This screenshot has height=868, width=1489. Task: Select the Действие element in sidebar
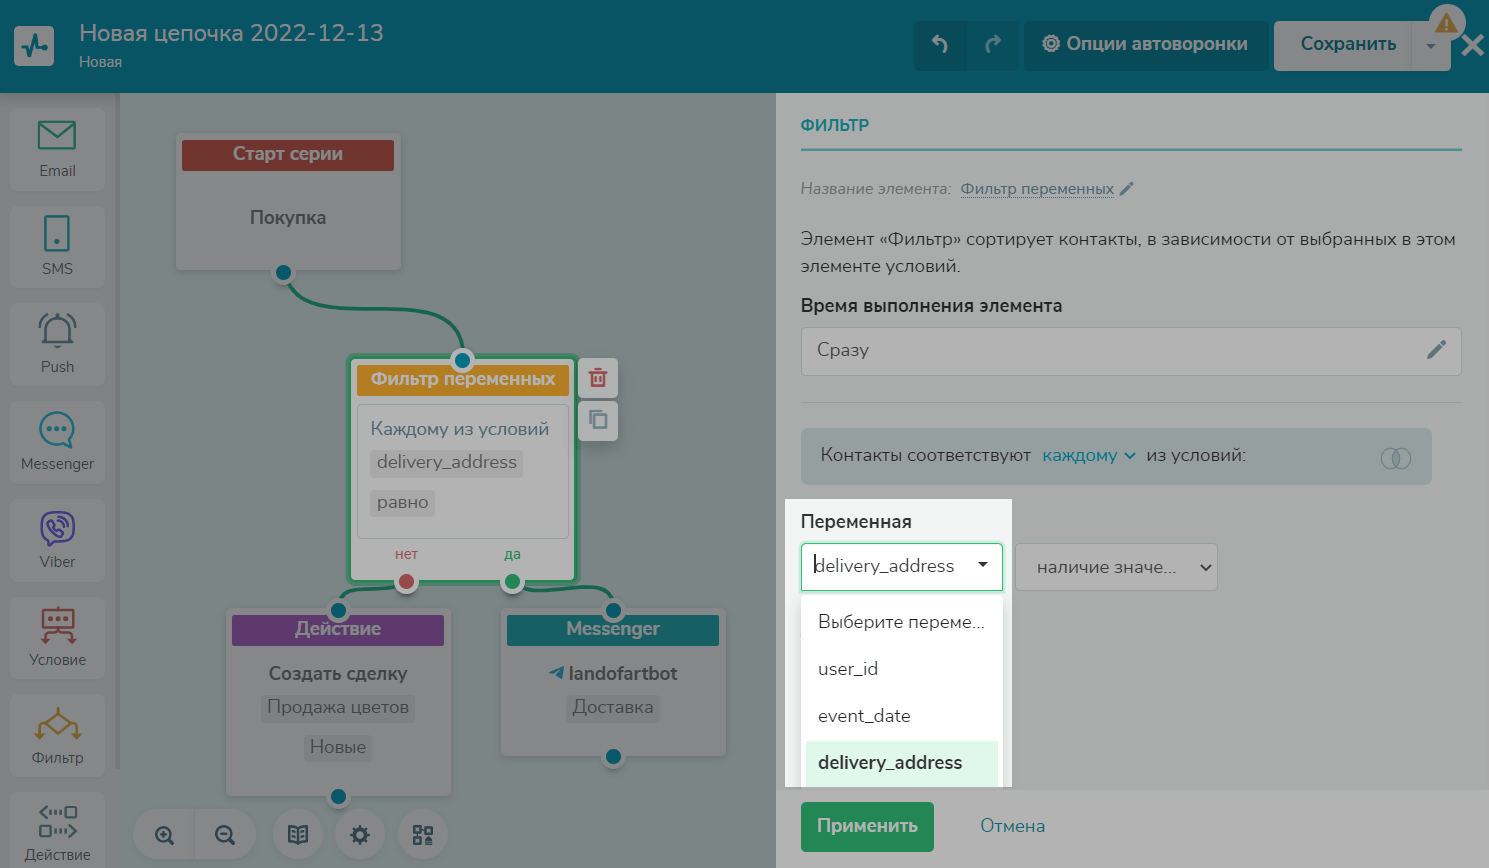(x=57, y=830)
